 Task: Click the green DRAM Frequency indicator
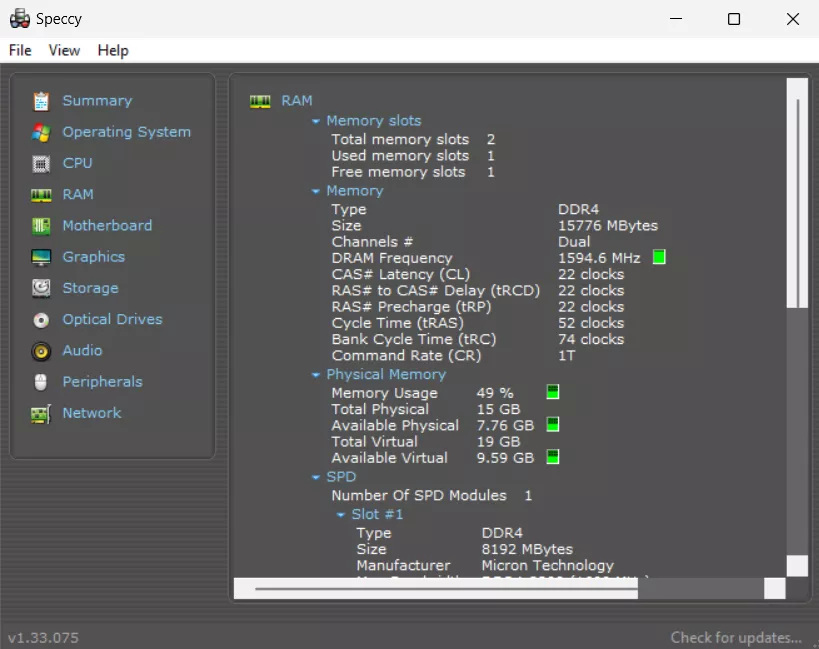pyautogui.click(x=659, y=258)
